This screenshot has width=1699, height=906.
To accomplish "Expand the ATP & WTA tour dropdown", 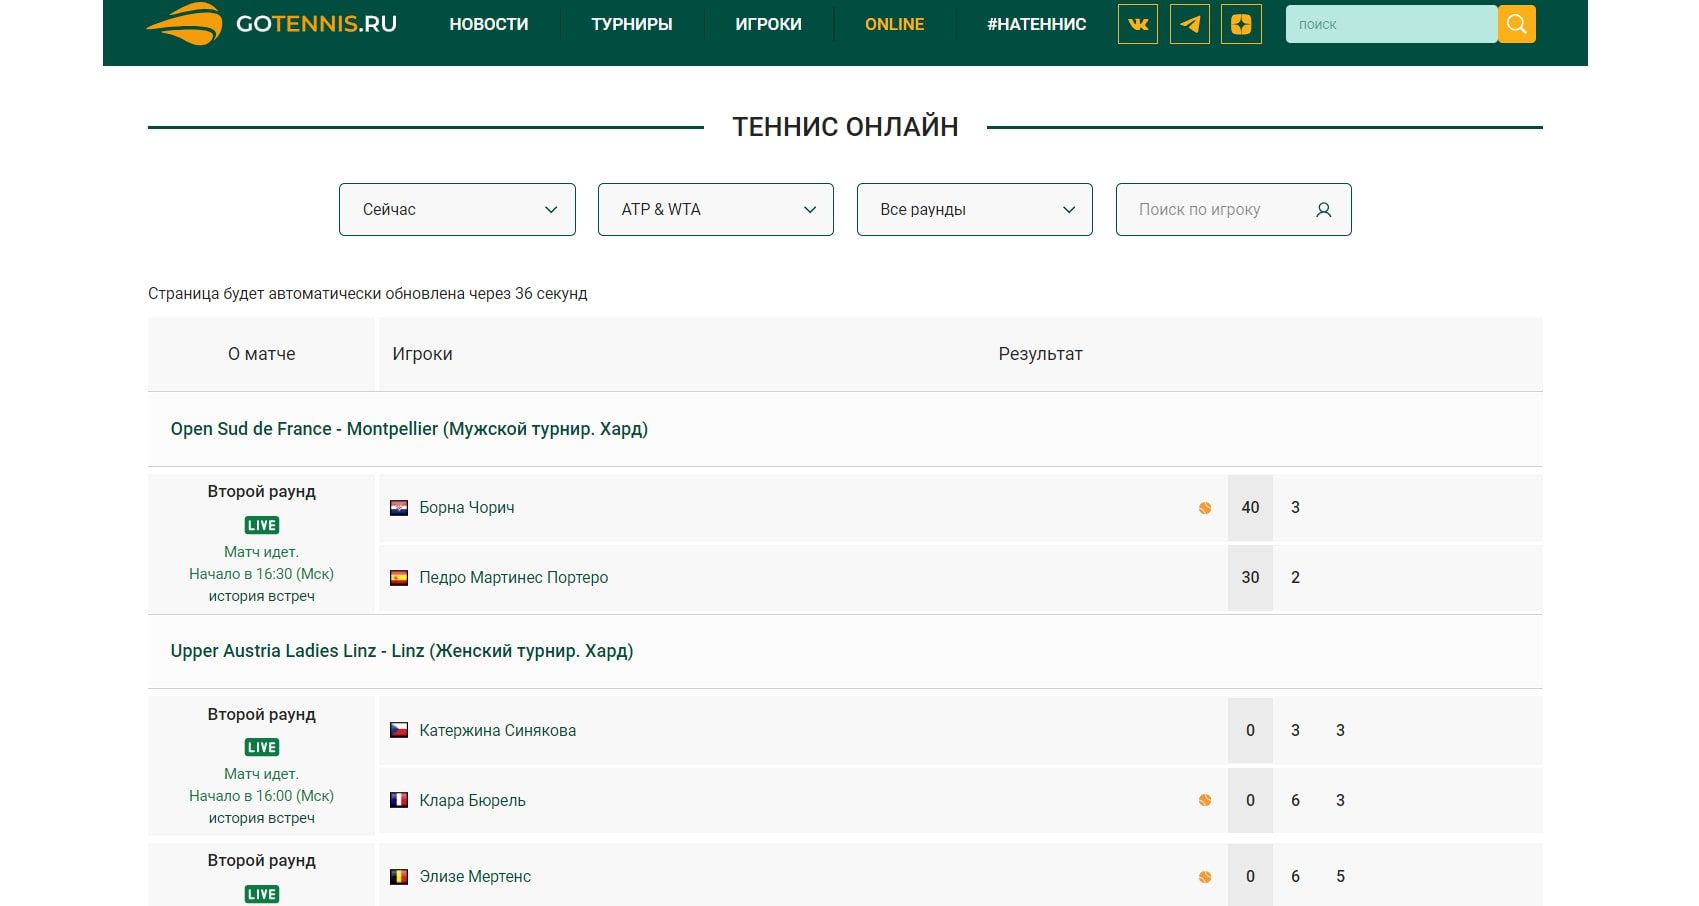I will [716, 210].
